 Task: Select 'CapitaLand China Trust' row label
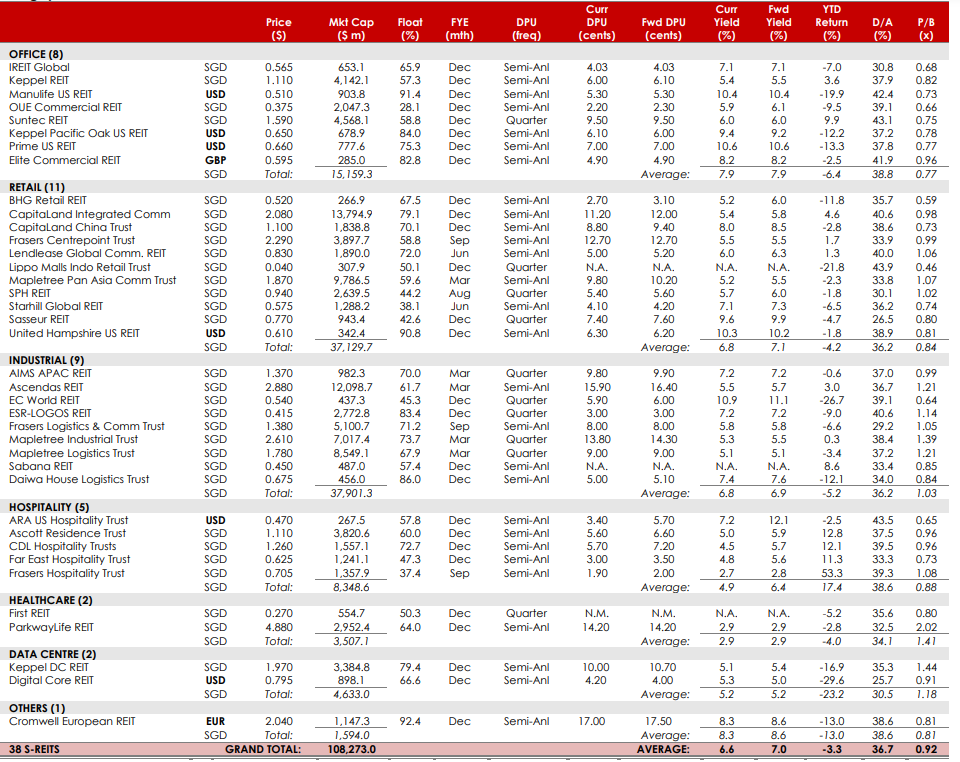click(70, 227)
